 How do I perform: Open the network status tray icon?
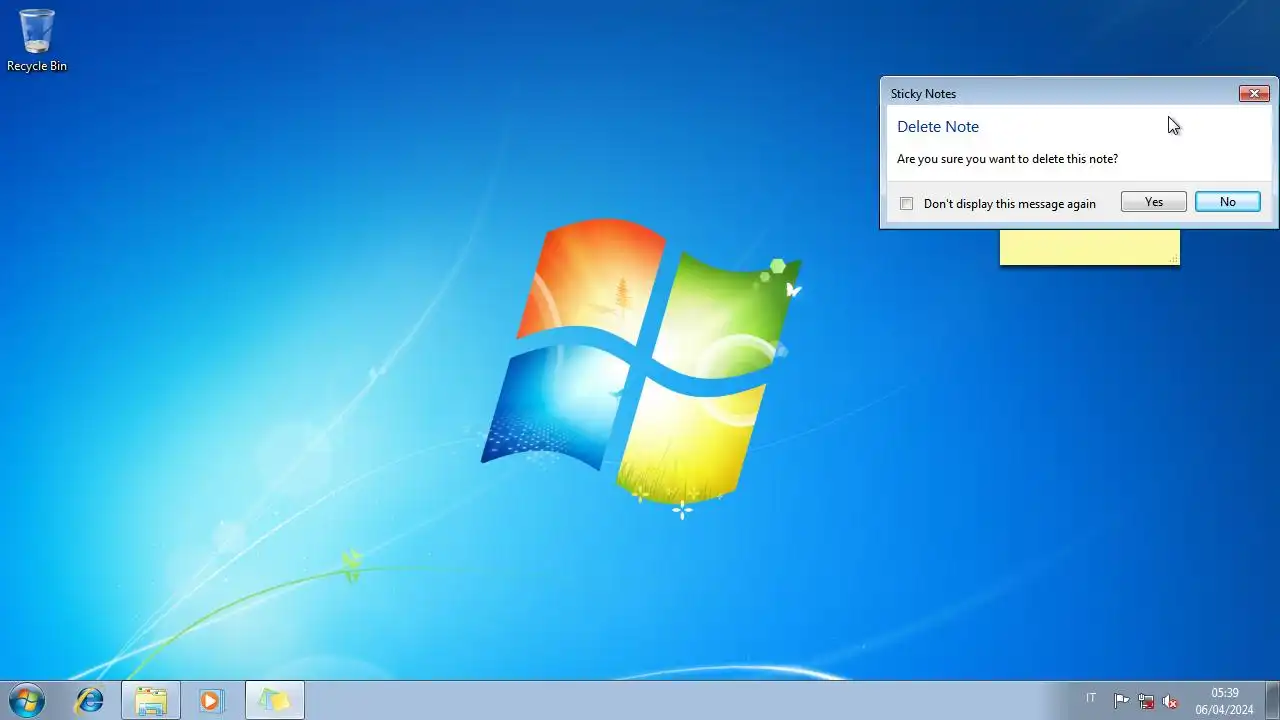click(x=1146, y=701)
